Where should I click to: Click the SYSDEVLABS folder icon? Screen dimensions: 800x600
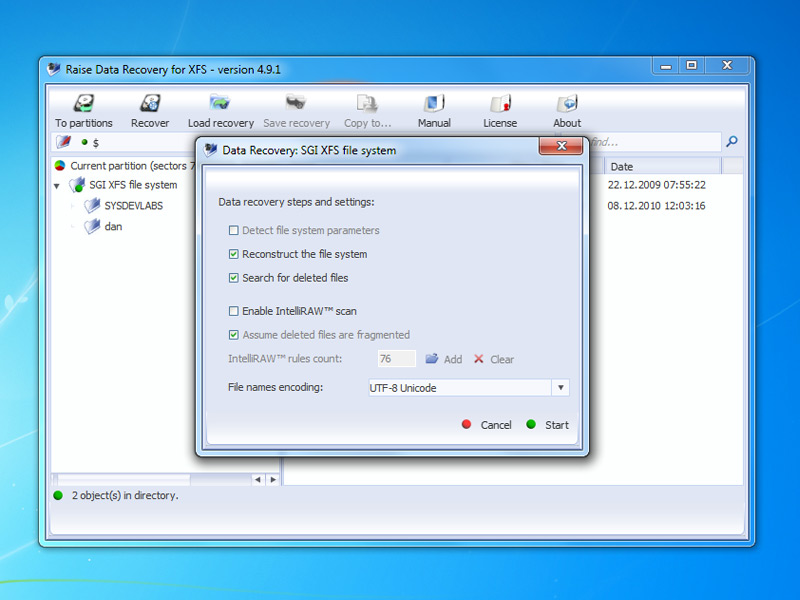92,206
